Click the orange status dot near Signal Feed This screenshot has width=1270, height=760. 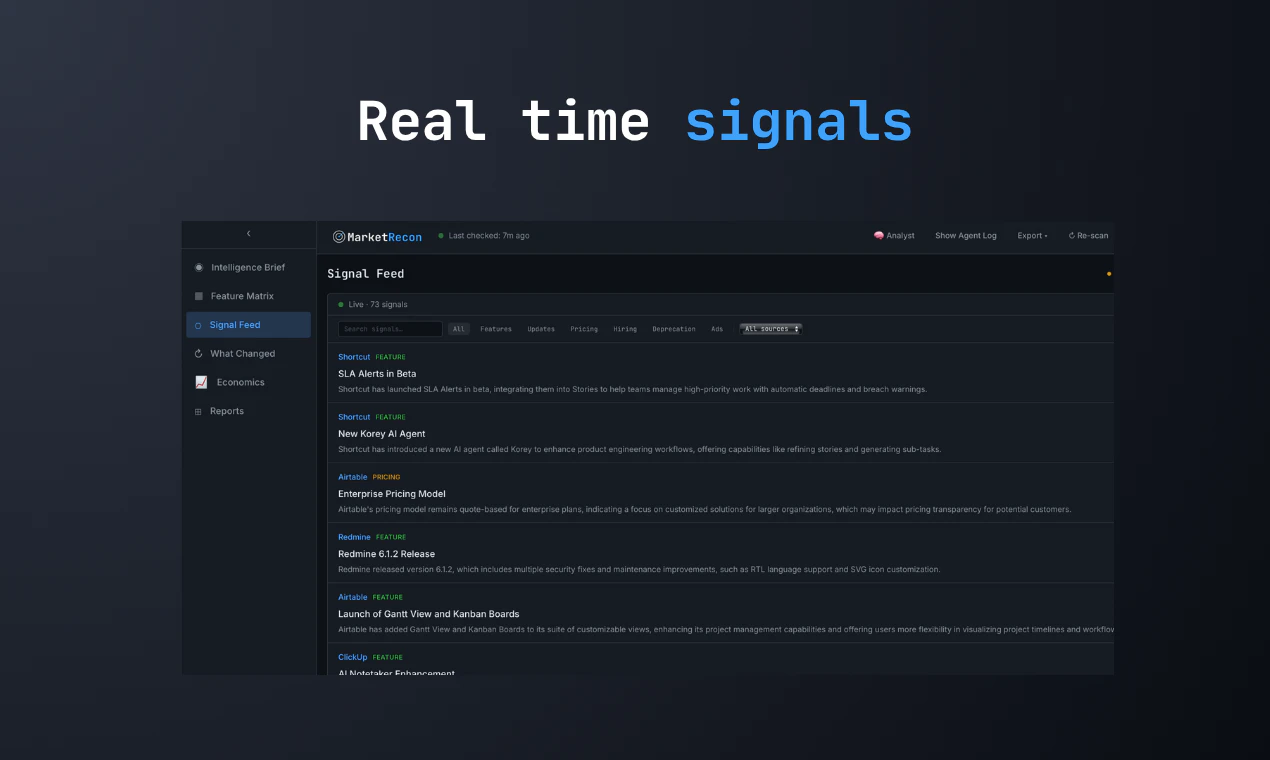[x=1109, y=273]
